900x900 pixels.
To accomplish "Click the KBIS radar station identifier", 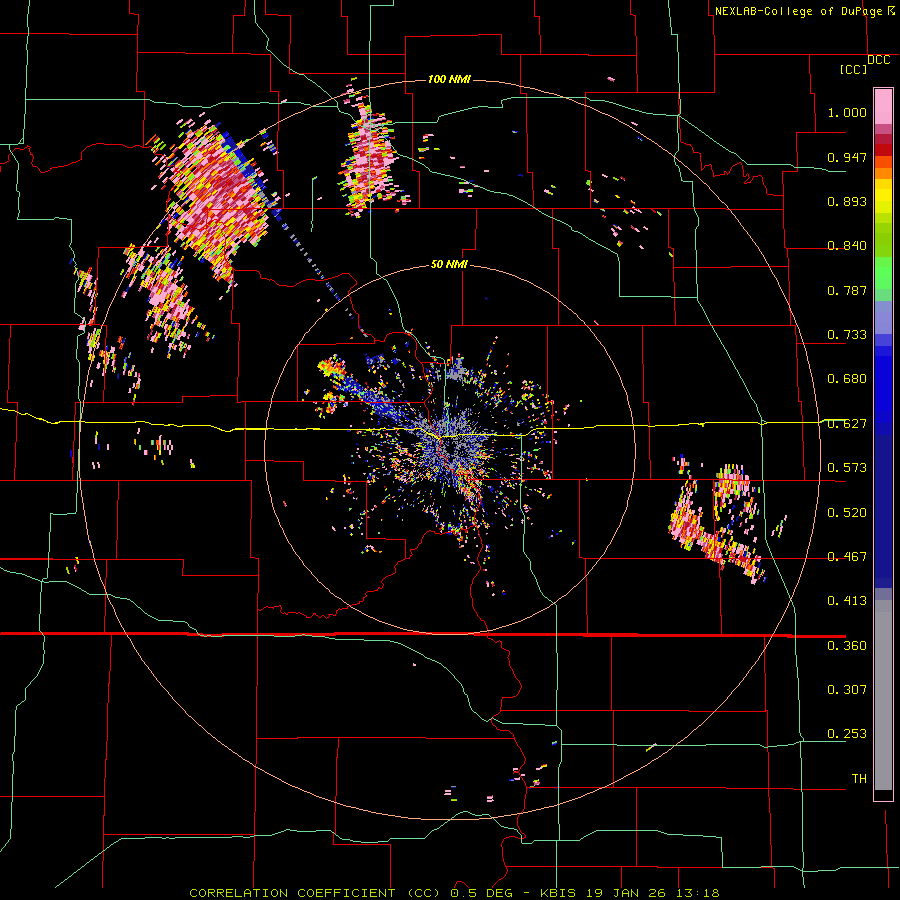I will pyautogui.click(x=560, y=893).
